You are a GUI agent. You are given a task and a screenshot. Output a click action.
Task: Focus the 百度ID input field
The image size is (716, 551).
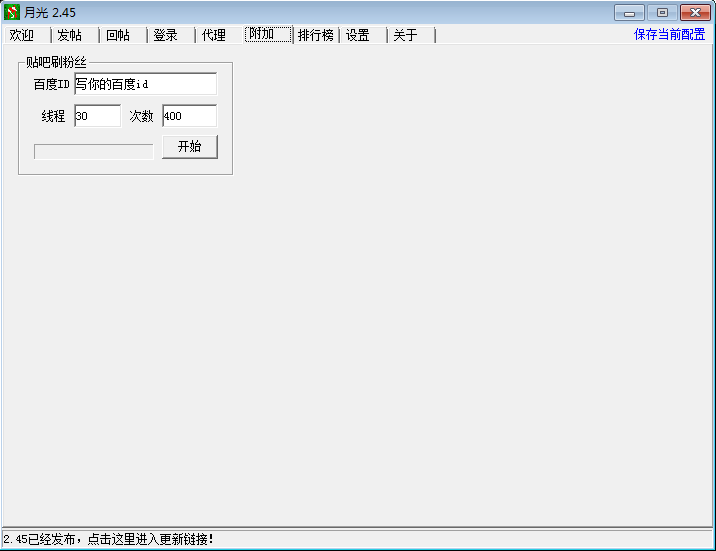(145, 84)
